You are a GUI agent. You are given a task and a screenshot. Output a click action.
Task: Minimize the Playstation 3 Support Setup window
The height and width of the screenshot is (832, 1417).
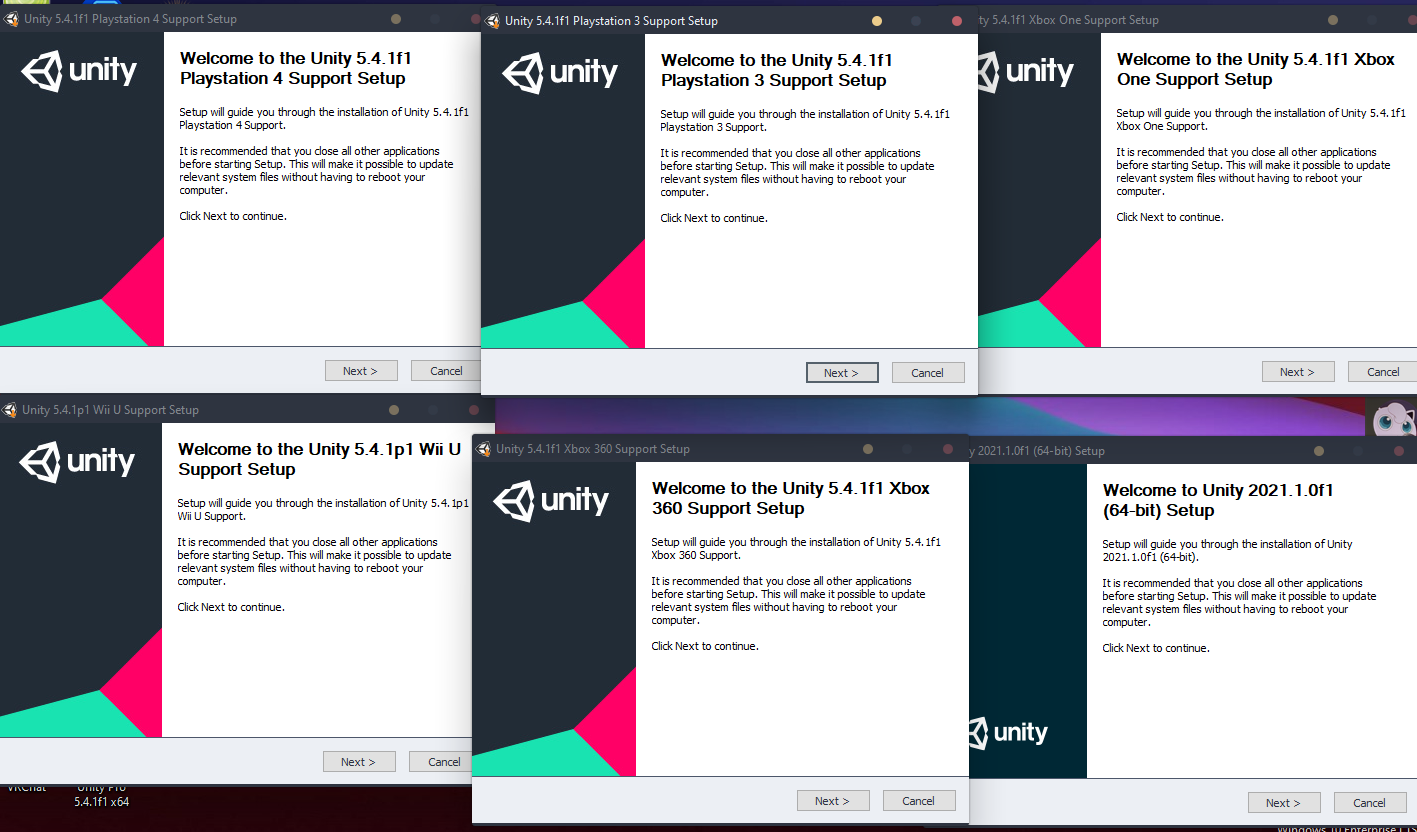877,21
